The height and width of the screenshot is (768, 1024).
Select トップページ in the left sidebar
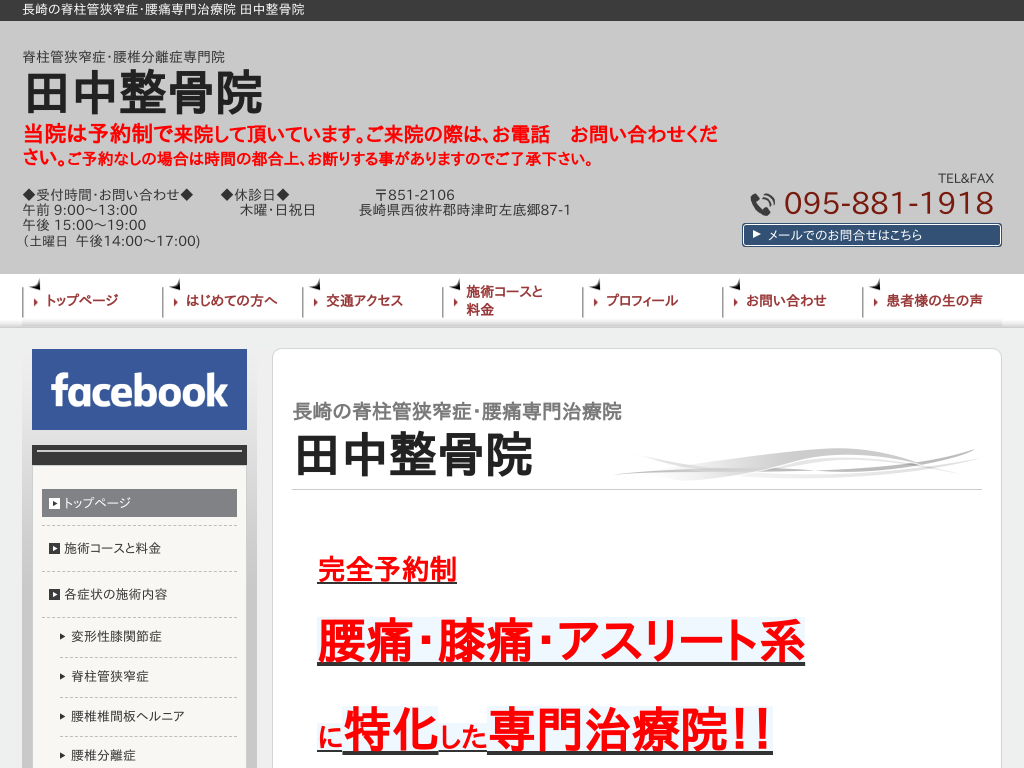[x=139, y=503]
